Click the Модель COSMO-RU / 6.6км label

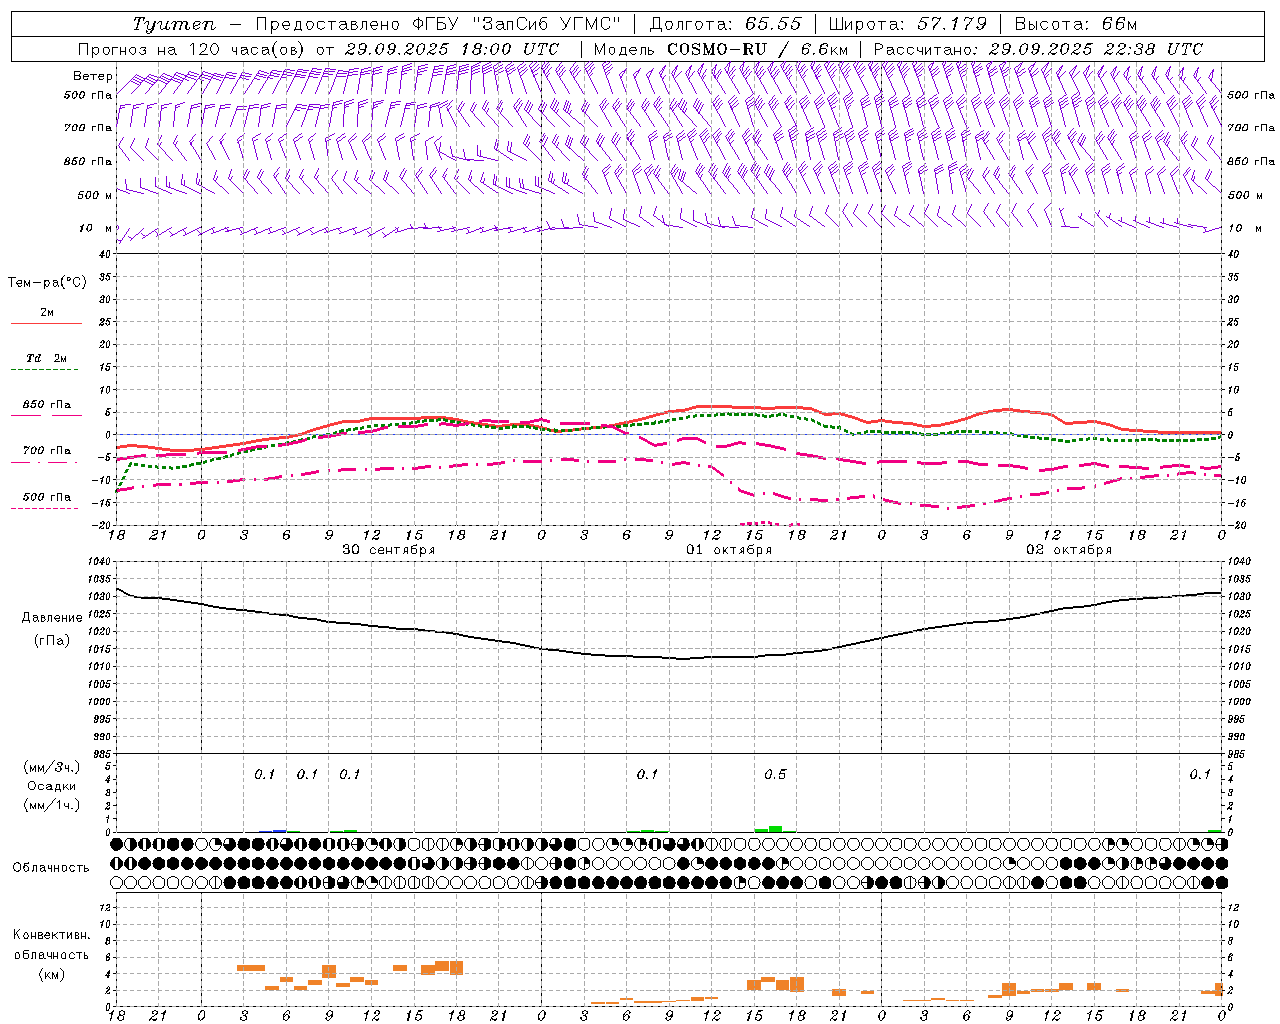click(x=720, y=49)
